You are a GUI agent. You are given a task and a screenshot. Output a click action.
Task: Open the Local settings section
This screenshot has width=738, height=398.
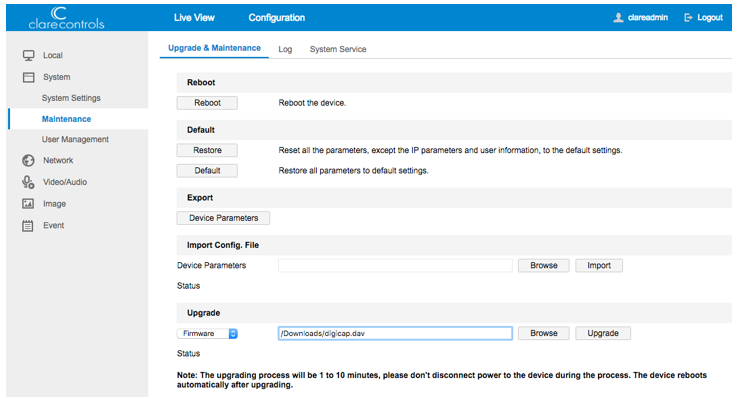tap(53, 56)
